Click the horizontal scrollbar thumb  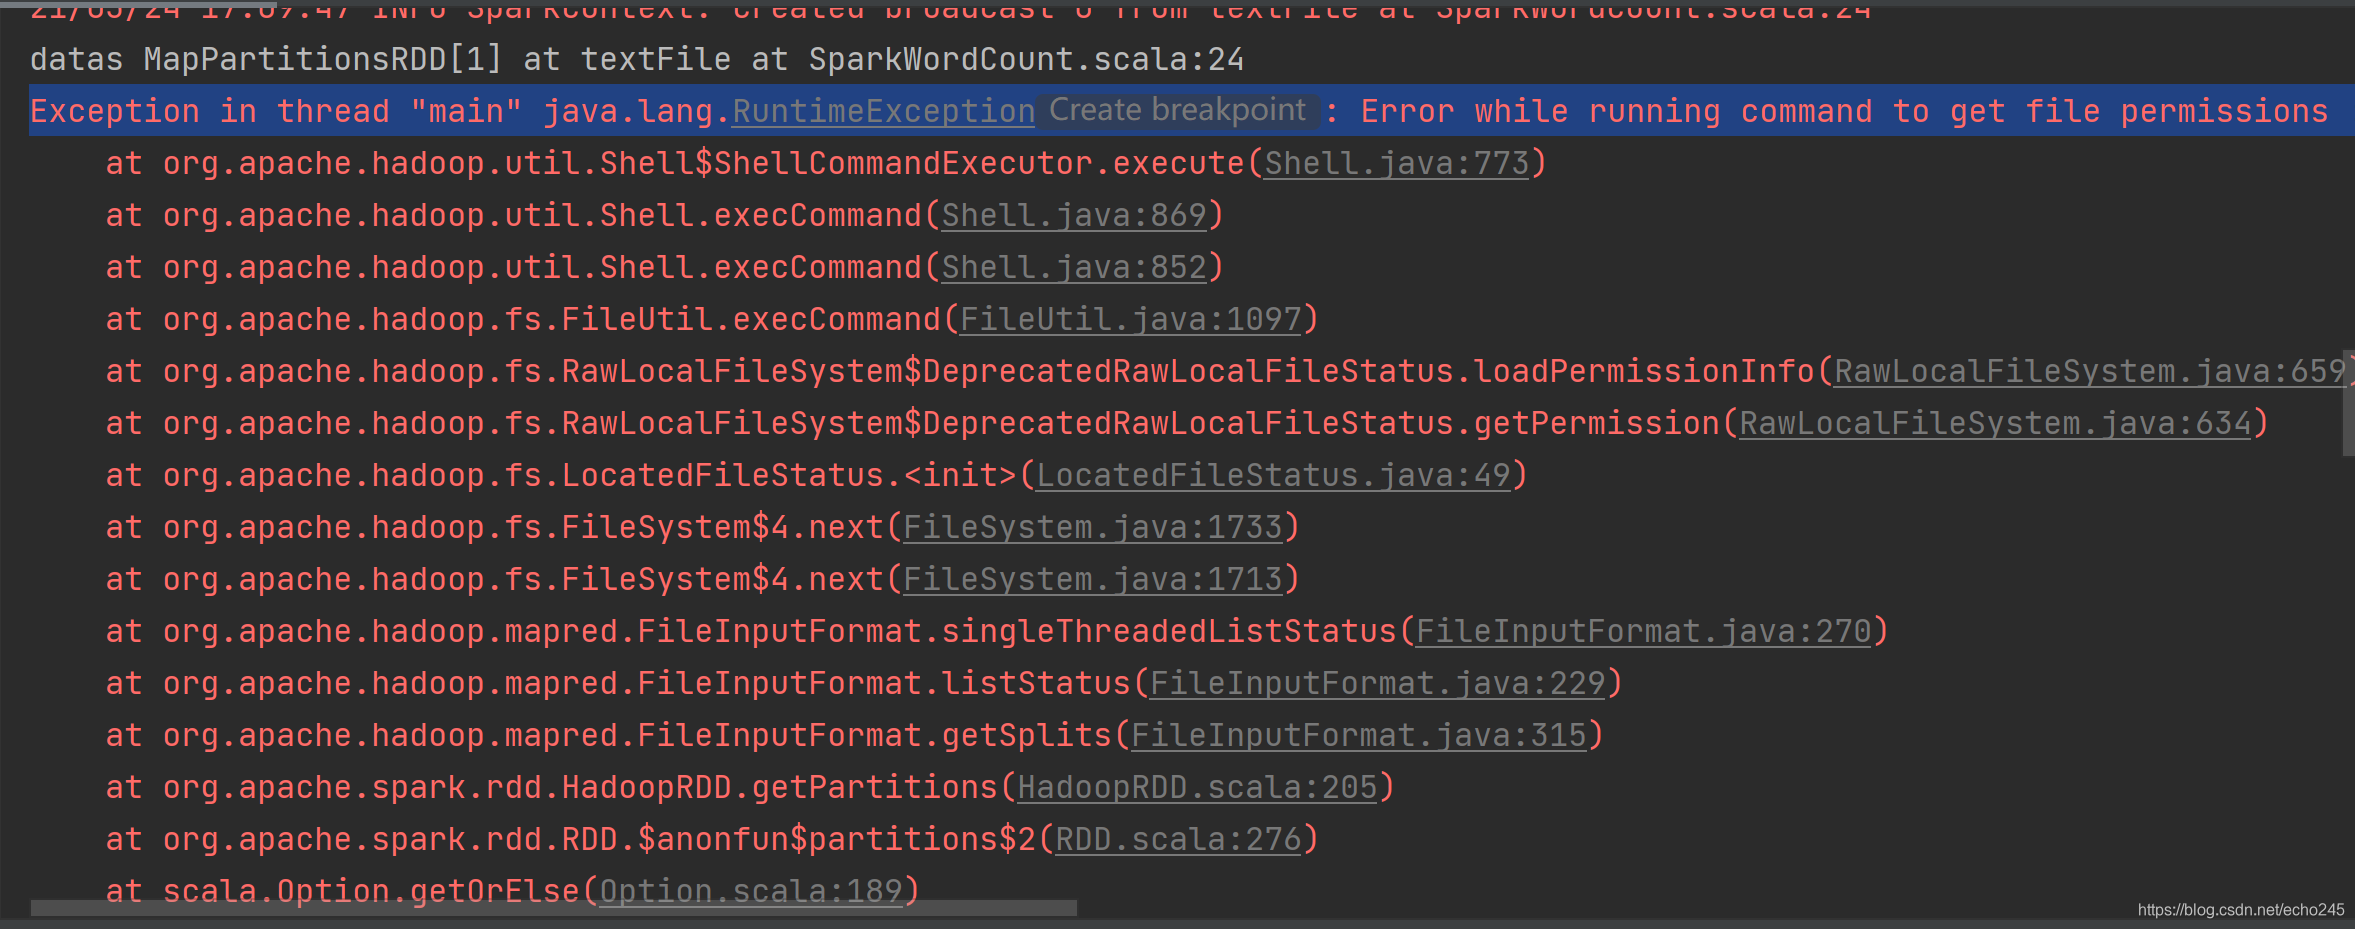click(554, 908)
